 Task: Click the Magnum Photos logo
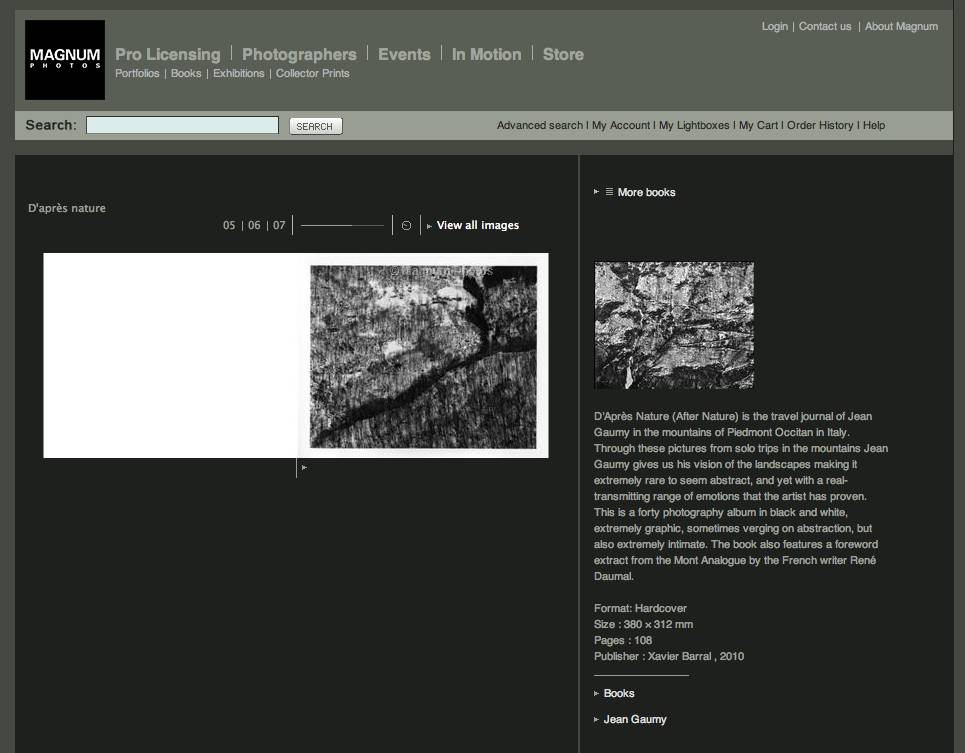pyautogui.click(x=65, y=60)
